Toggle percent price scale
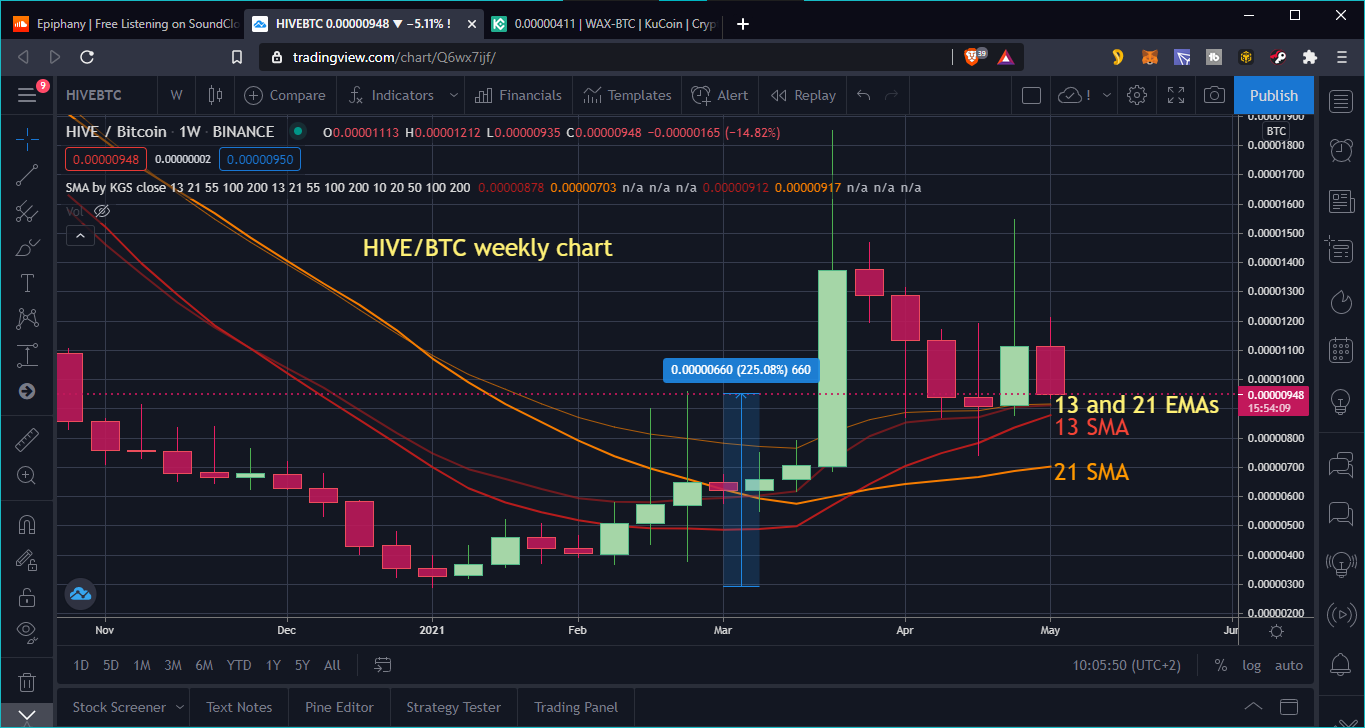The image size is (1365, 728). click(1221, 665)
